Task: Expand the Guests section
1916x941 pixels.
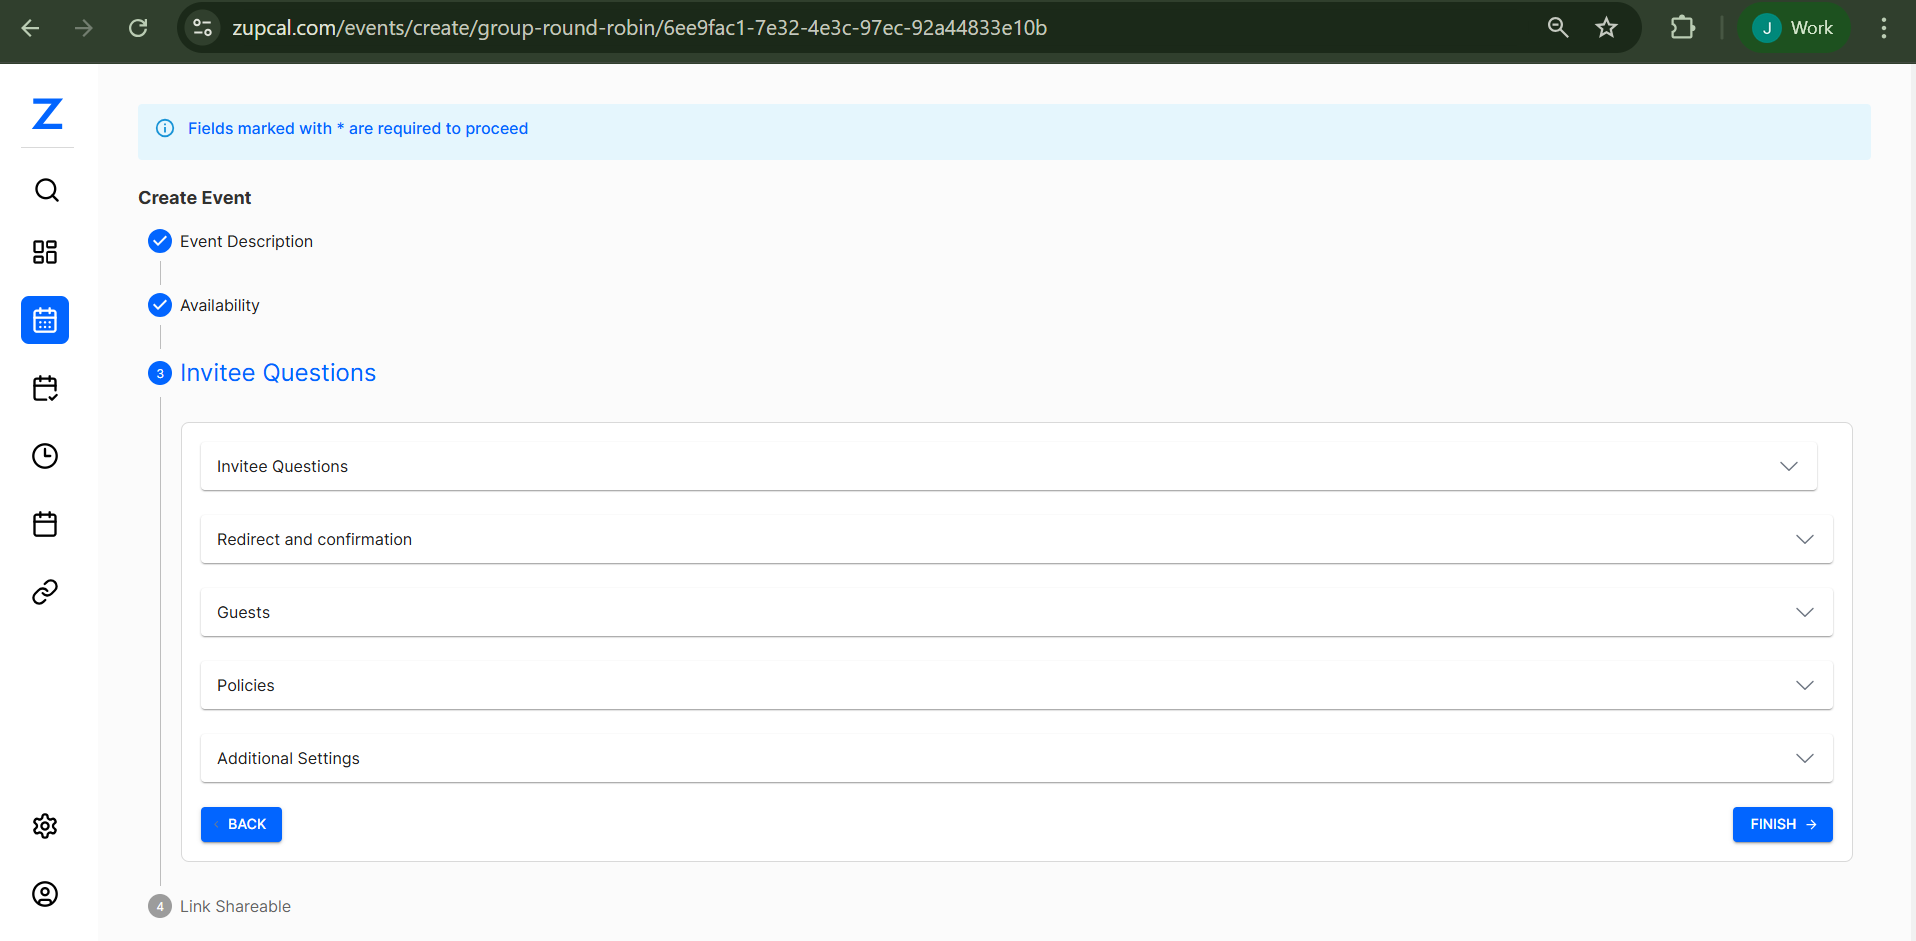Action: point(1016,613)
